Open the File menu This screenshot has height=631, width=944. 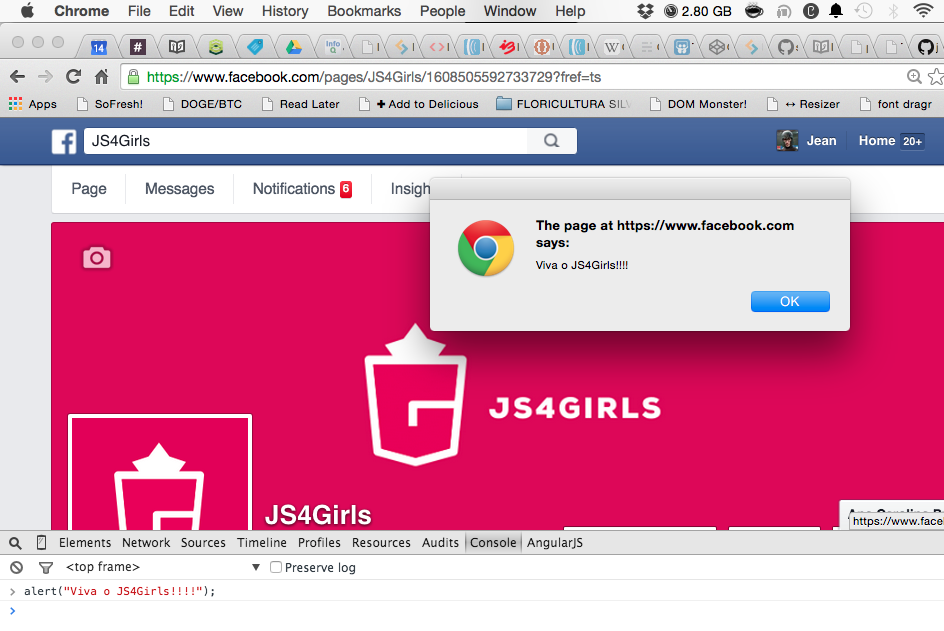[139, 11]
